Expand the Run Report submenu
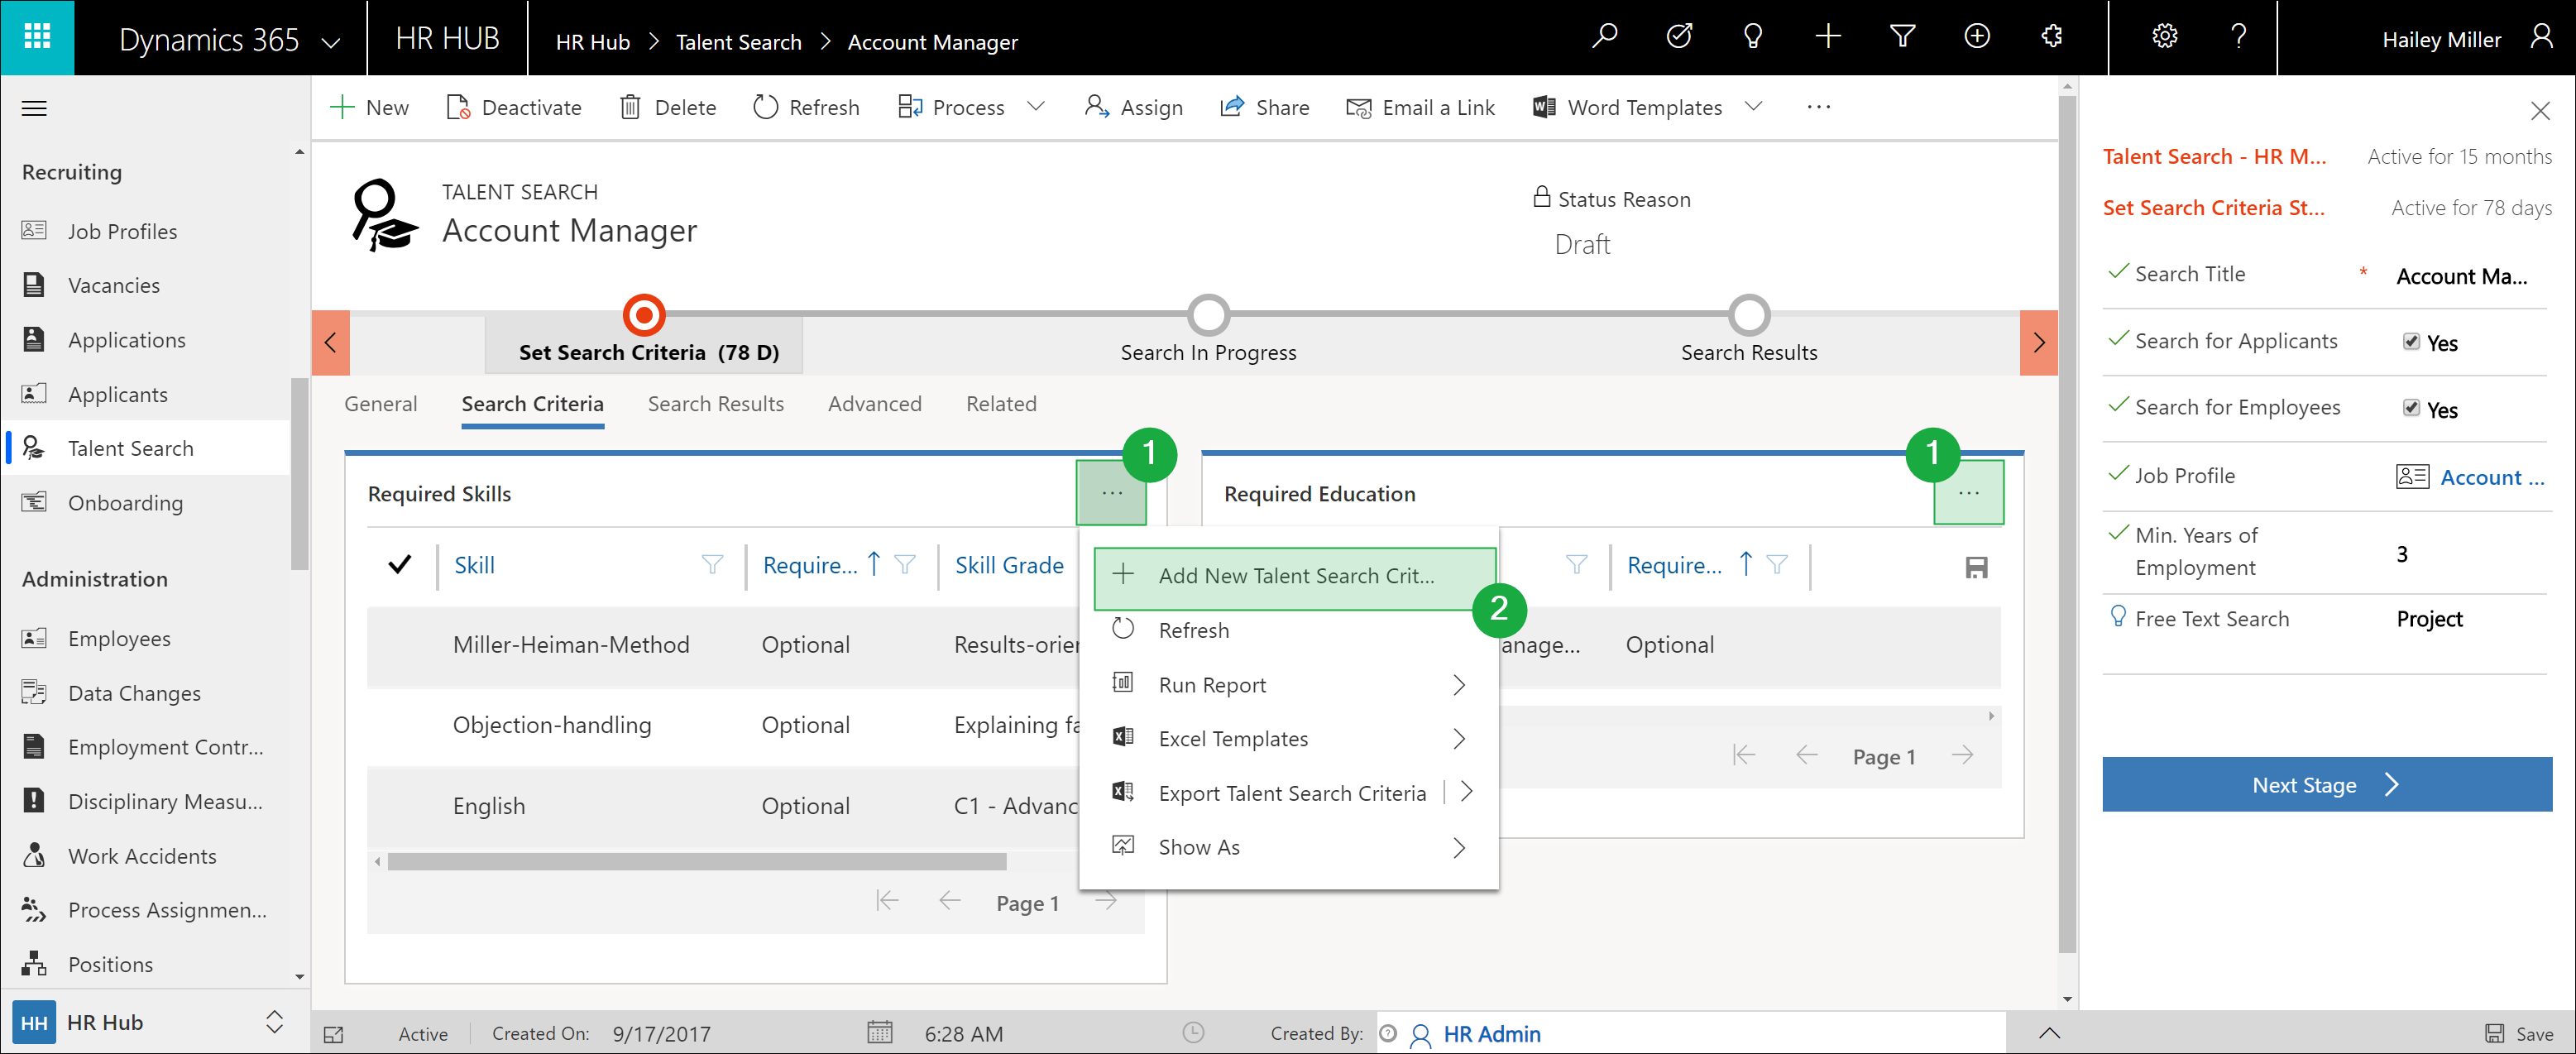The width and height of the screenshot is (2576, 1054). [1459, 685]
